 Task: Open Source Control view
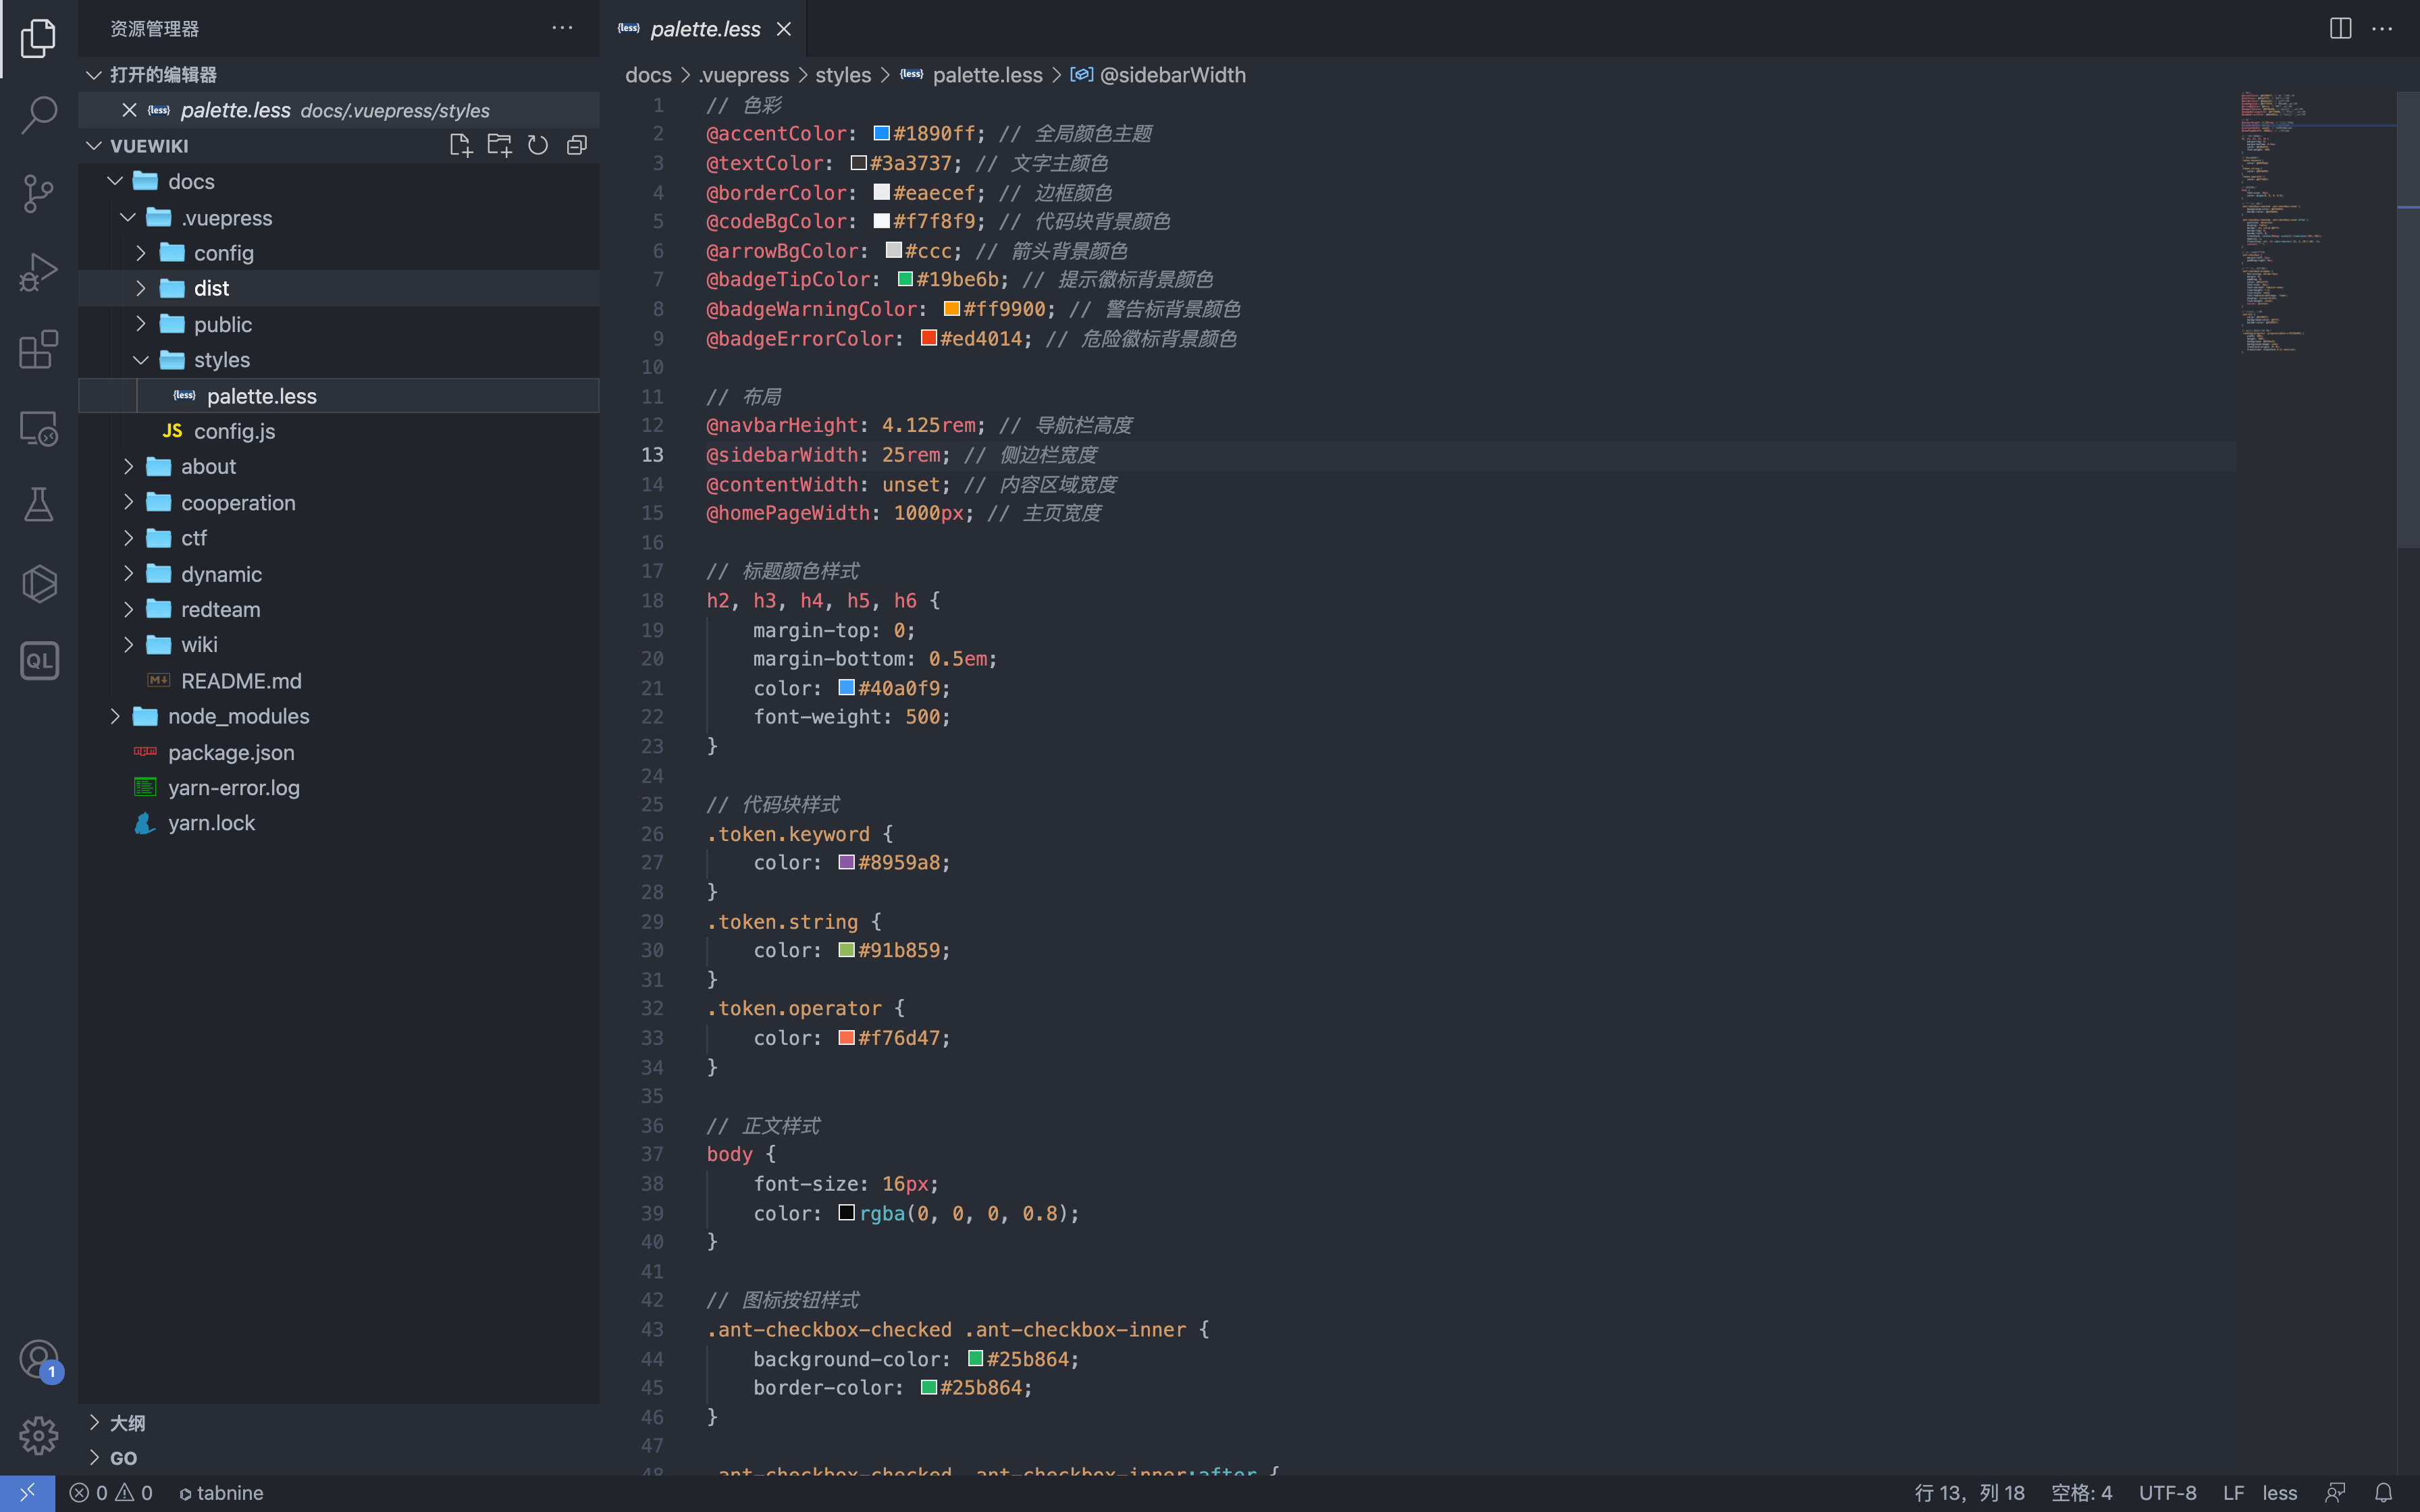[x=38, y=193]
